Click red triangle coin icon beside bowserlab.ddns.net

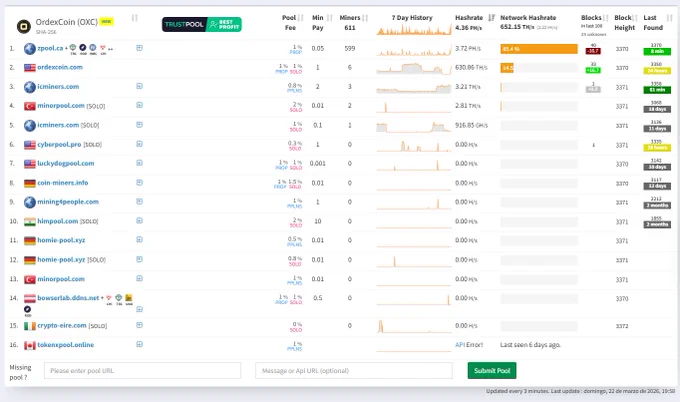pos(109,298)
